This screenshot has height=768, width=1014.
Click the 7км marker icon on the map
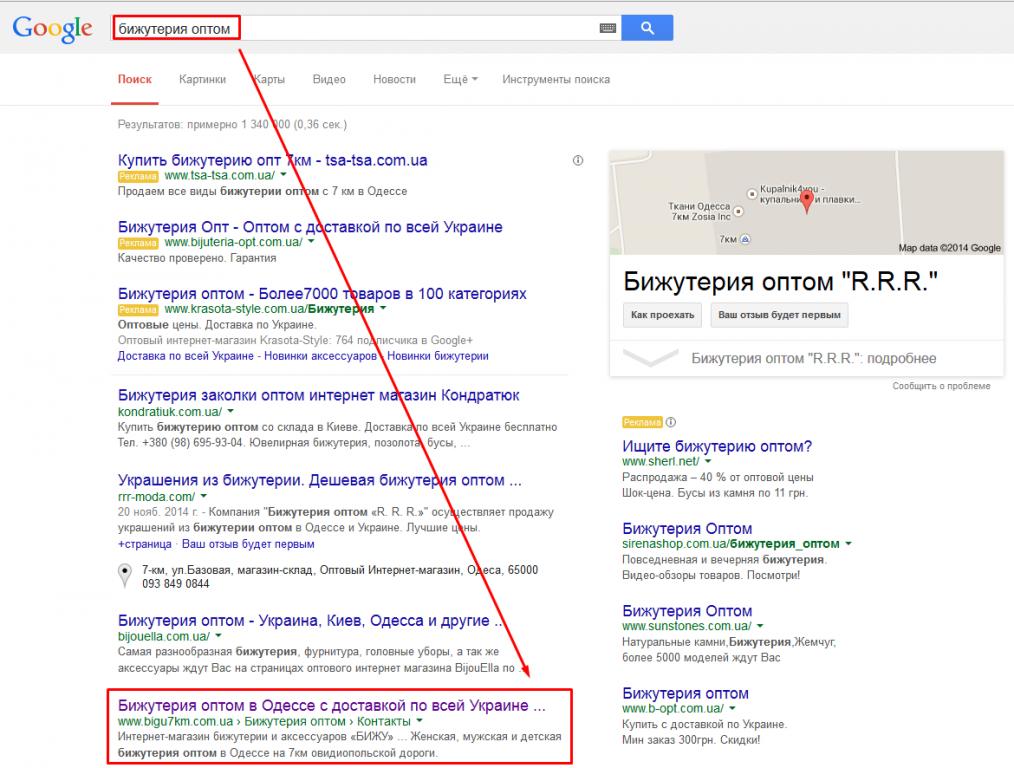[x=745, y=239]
